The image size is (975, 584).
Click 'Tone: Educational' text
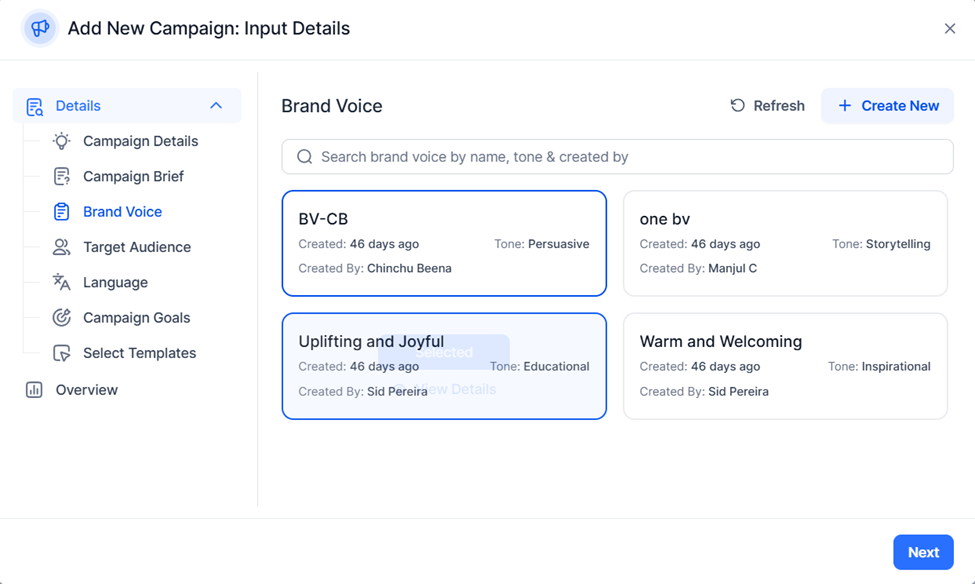[x=539, y=367]
